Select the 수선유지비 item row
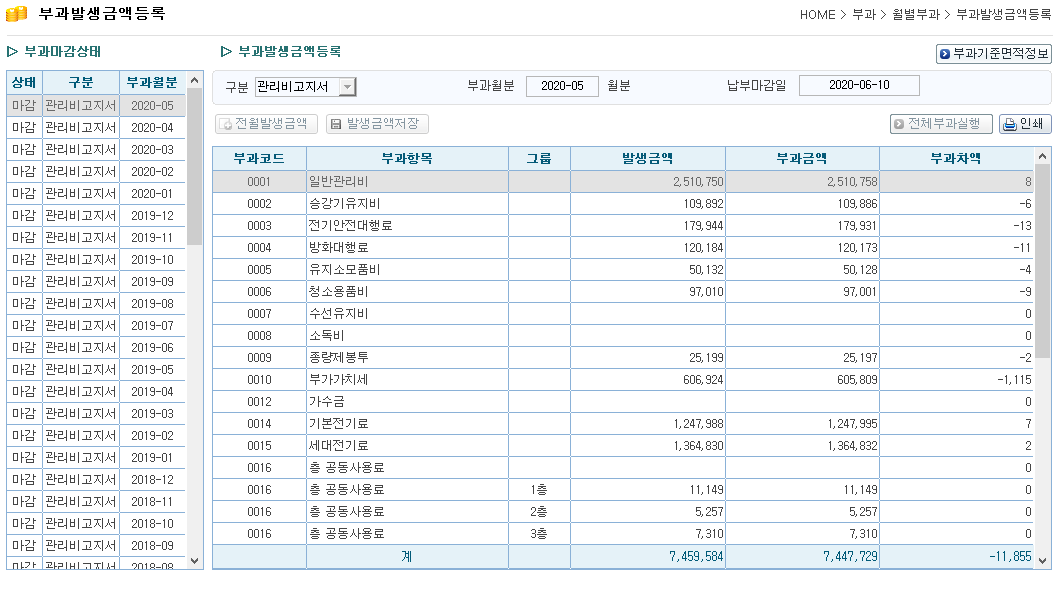 [x=623, y=314]
